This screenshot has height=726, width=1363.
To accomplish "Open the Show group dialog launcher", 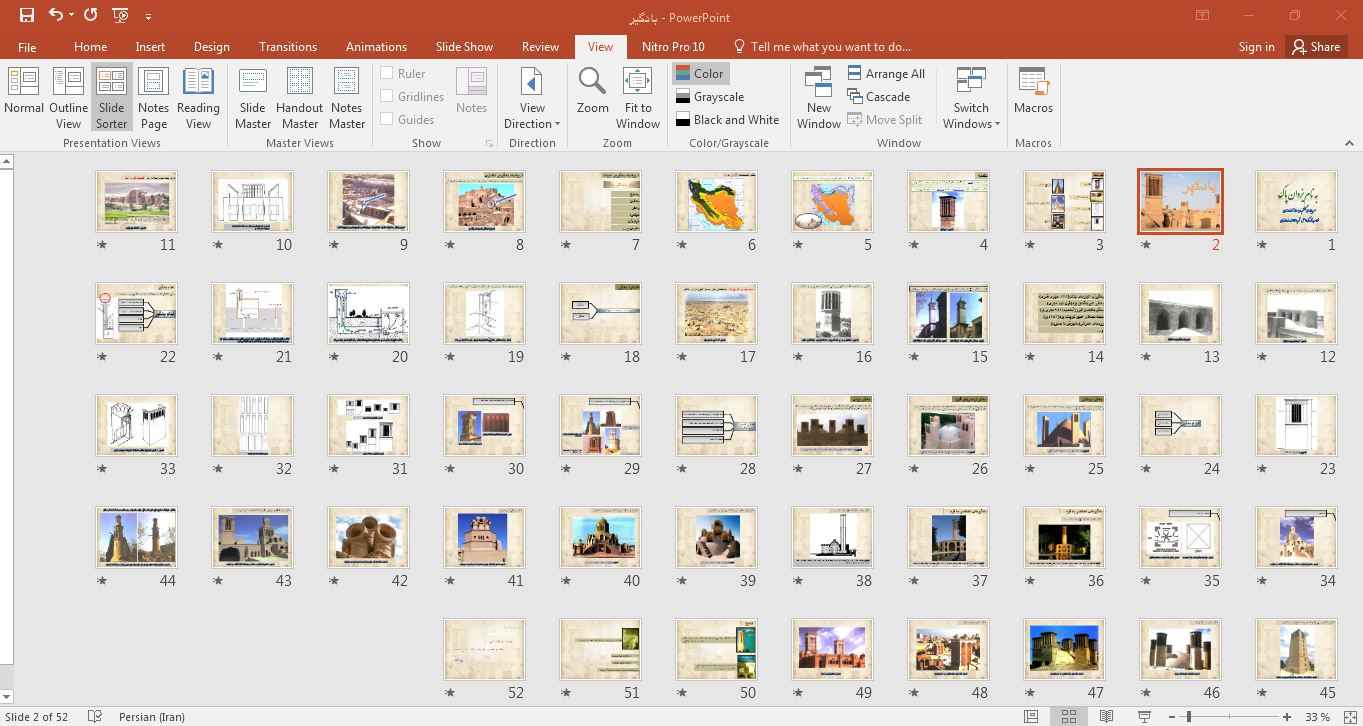I will 489,144.
